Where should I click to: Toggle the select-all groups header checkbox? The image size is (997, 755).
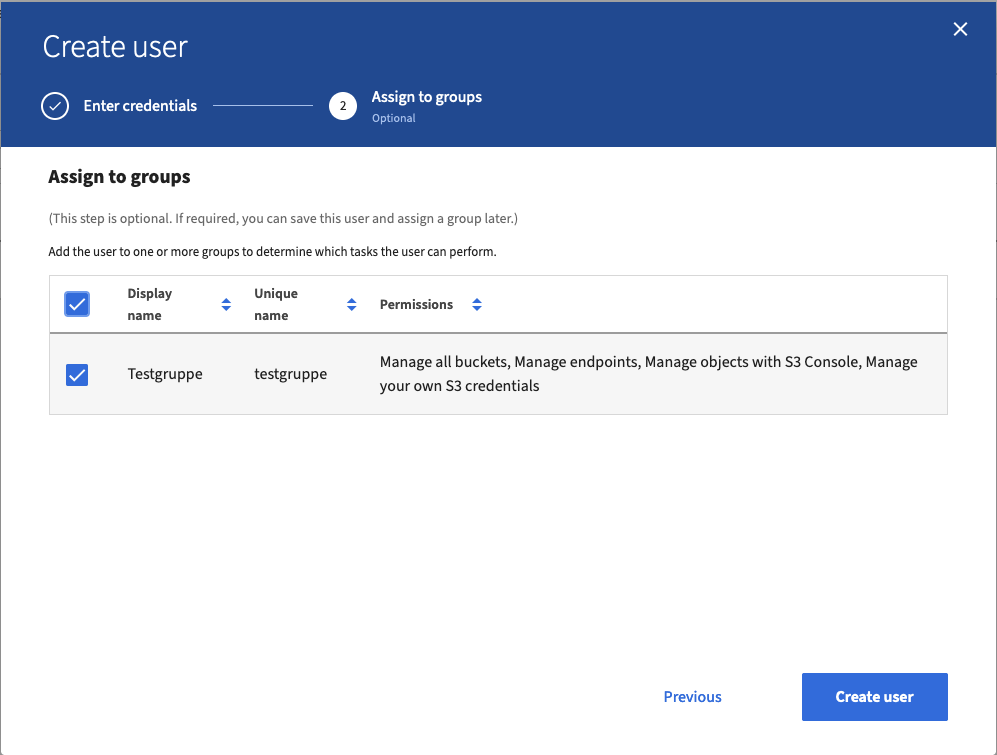pyautogui.click(x=77, y=304)
